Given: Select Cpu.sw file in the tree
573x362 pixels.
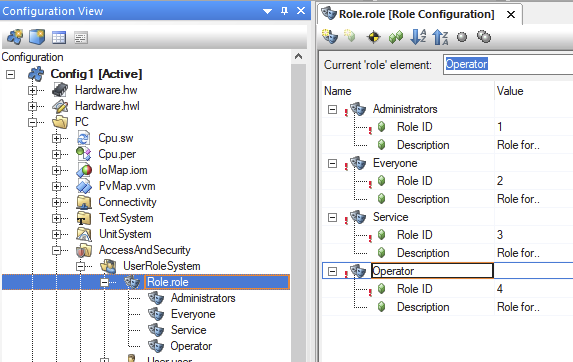Looking at the screenshot, I should coord(115,138).
